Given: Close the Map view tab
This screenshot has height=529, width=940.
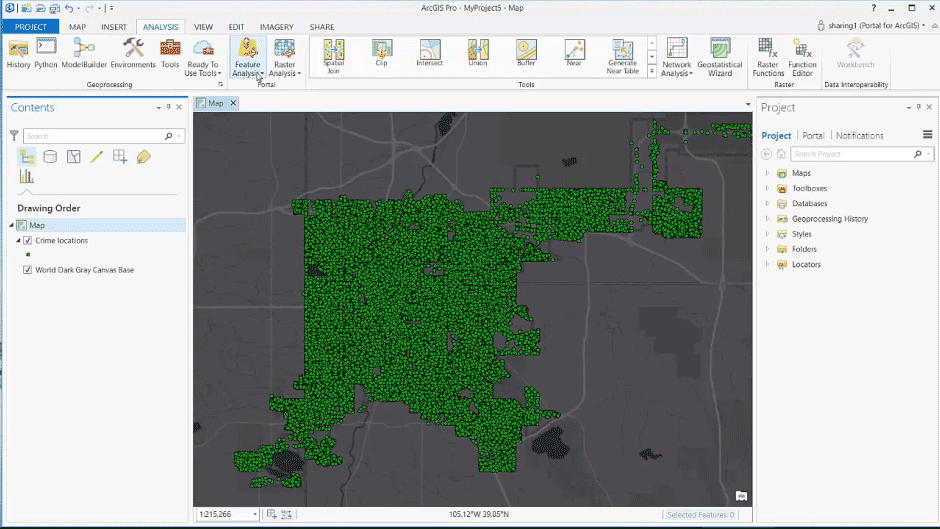Looking at the screenshot, I should [233, 103].
